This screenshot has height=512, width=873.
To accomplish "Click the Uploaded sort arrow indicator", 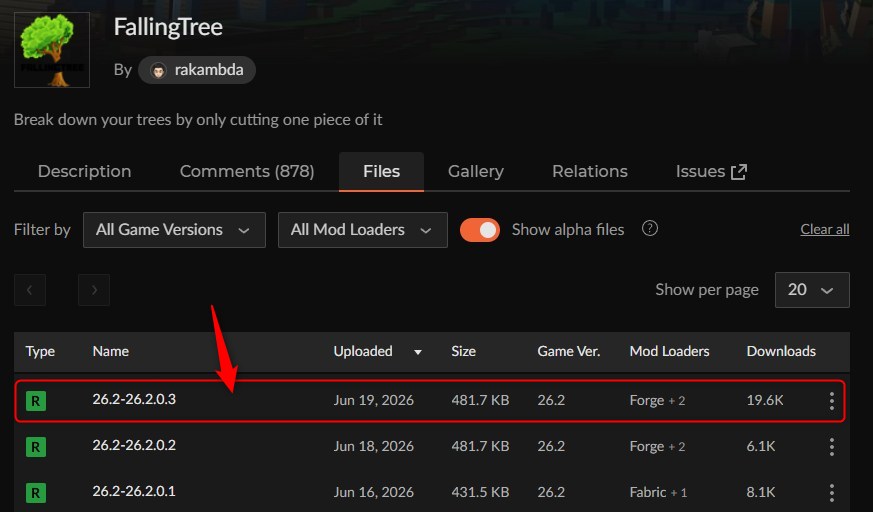I will [x=418, y=352].
